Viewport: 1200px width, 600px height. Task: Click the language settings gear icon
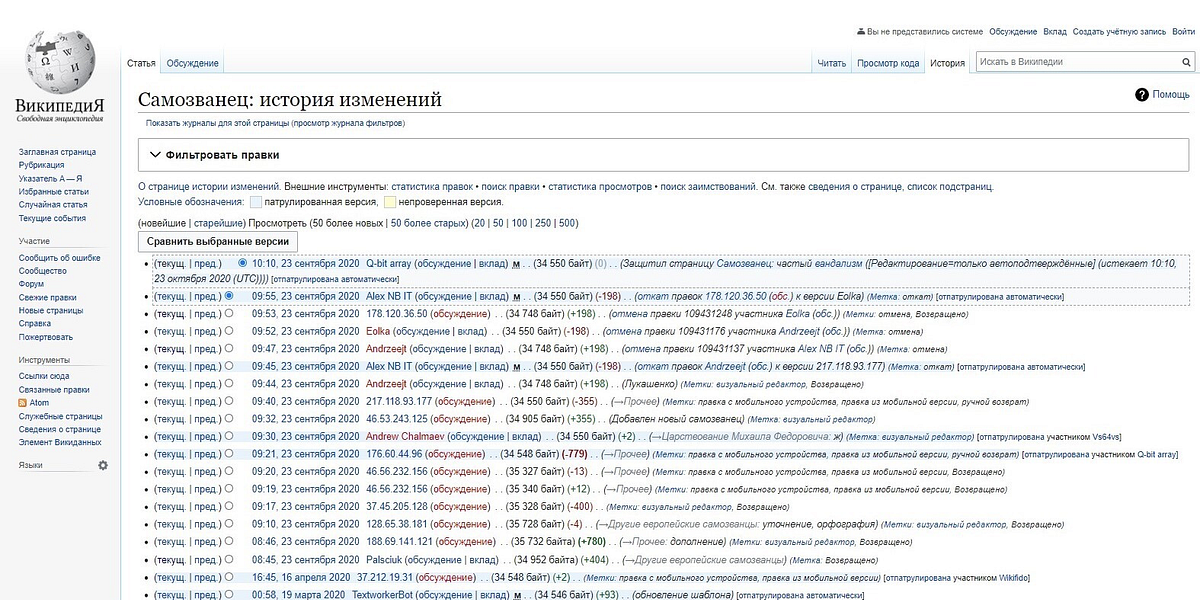102,466
